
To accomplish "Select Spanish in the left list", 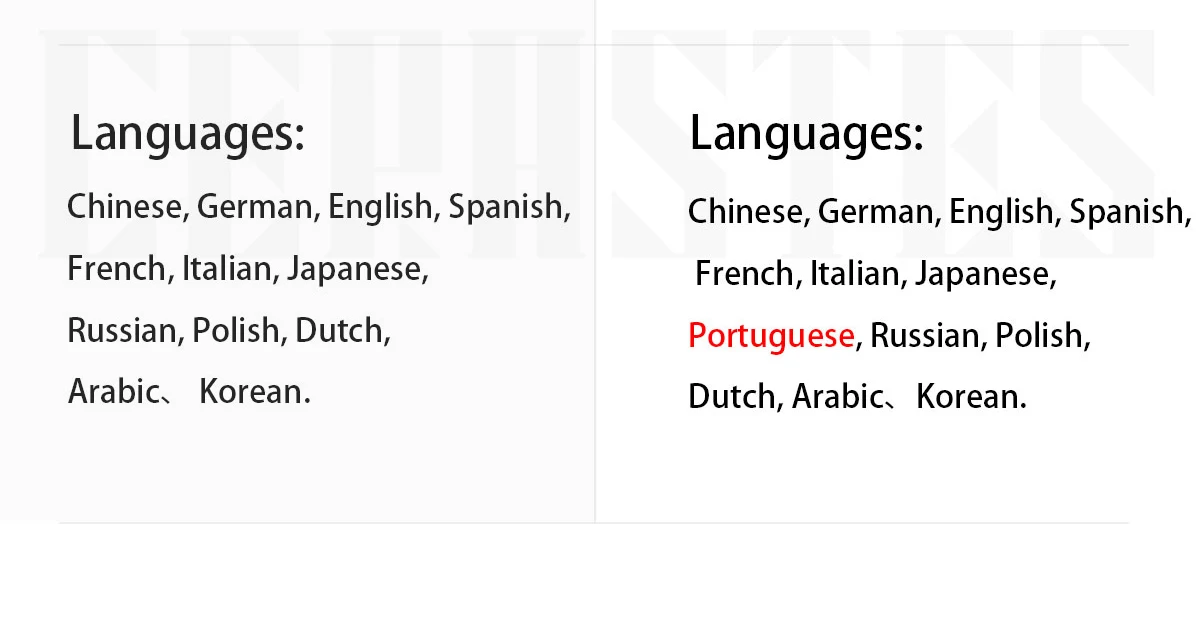I will point(506,208).
